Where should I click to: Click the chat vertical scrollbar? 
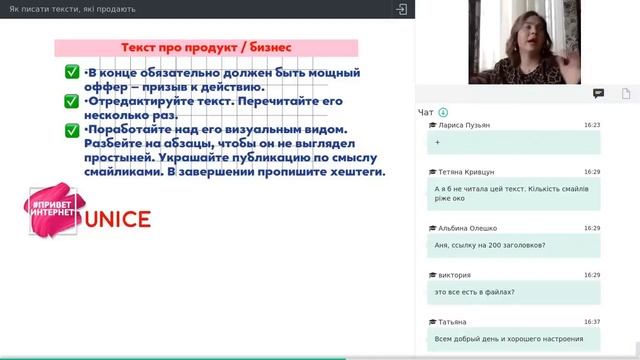pos(638,350)
